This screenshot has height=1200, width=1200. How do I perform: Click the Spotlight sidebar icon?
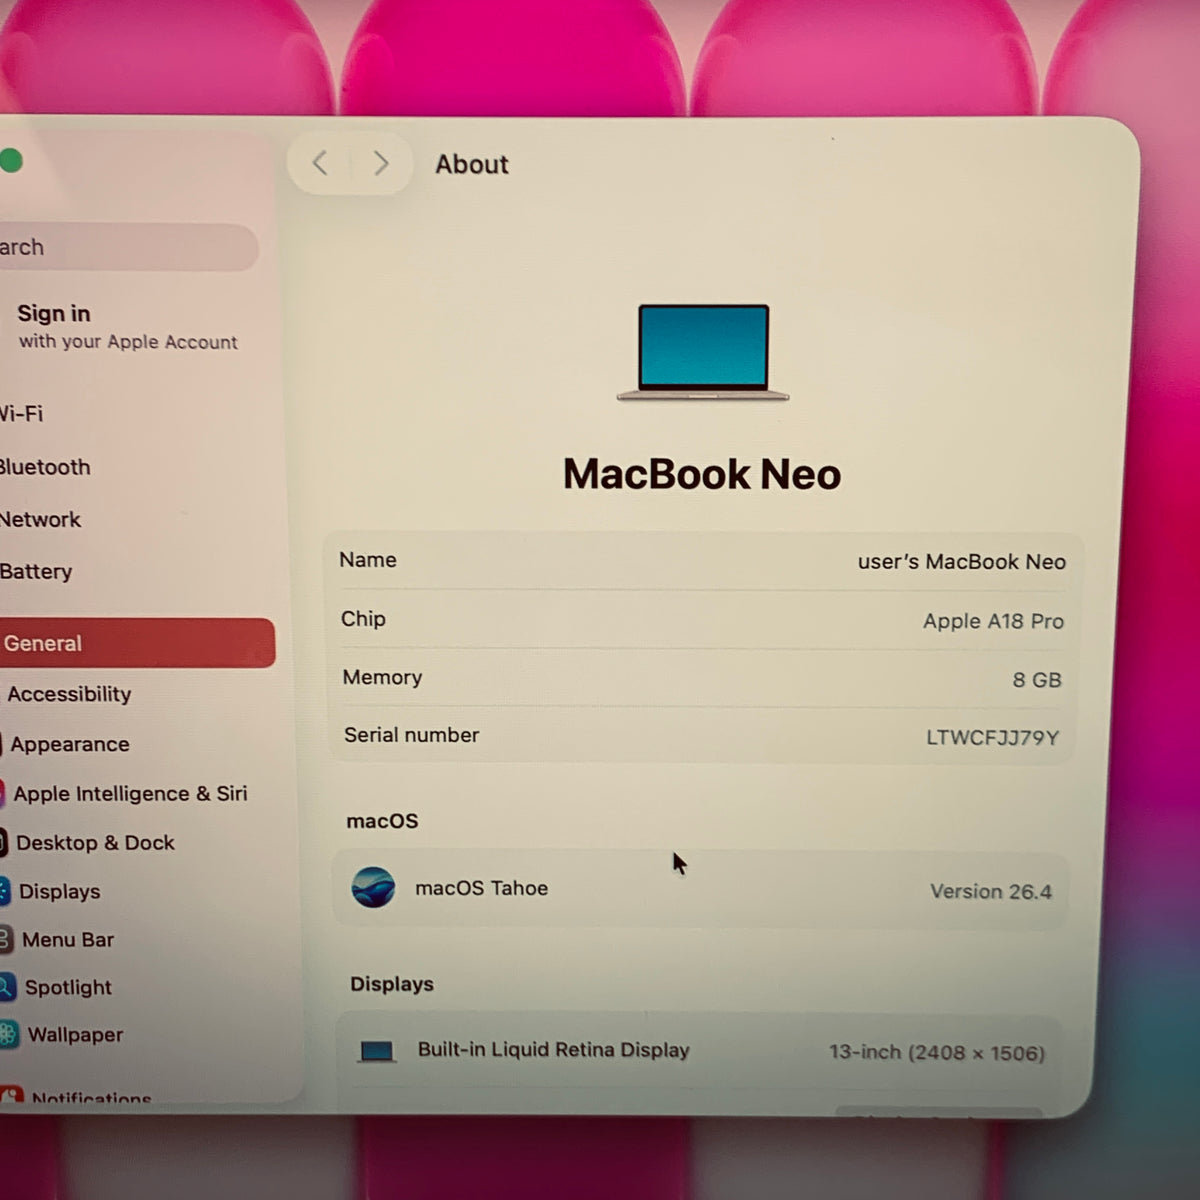click(7, 987)
